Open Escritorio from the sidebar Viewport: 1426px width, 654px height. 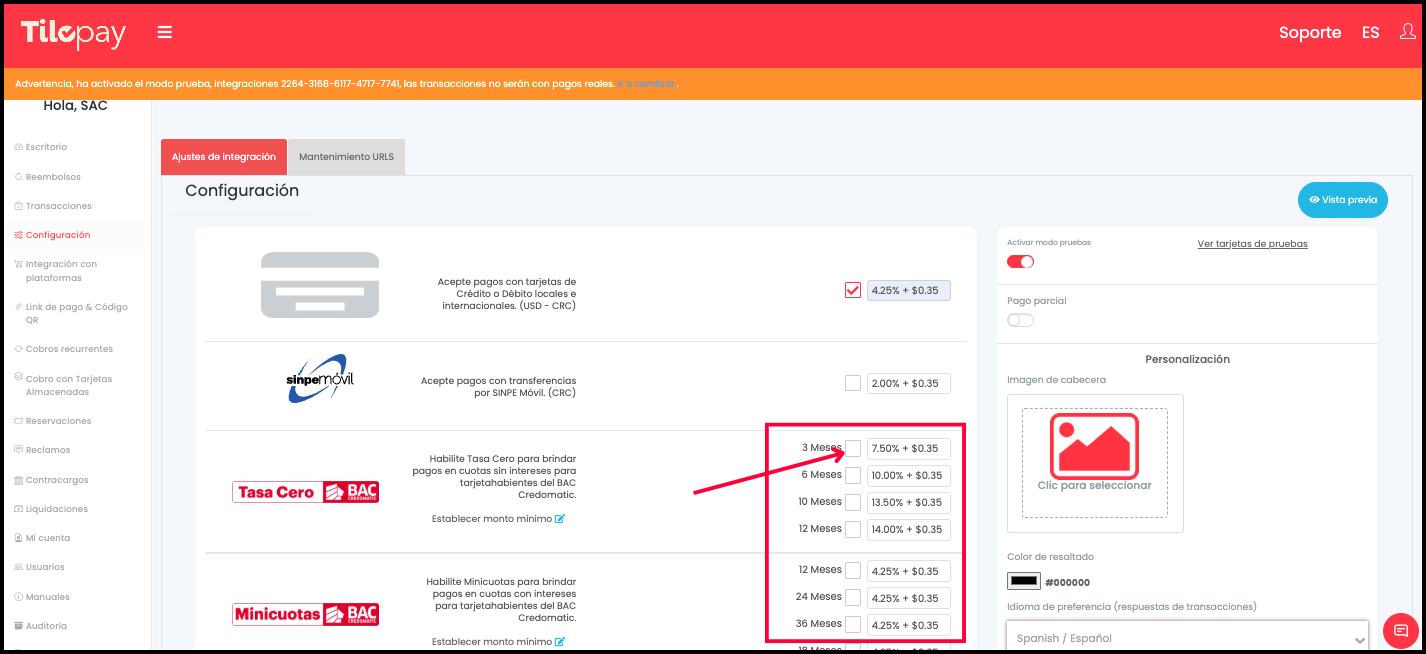(x=46, y=147)
